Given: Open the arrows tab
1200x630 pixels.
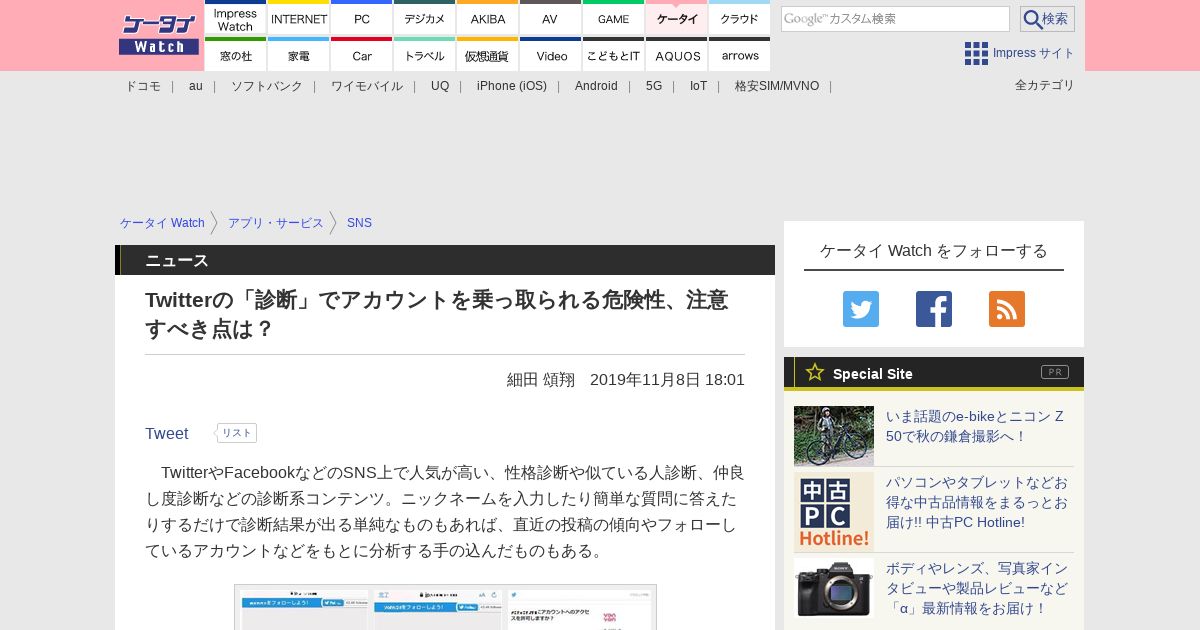Looking at the screenshot, I should coord(740,55).
